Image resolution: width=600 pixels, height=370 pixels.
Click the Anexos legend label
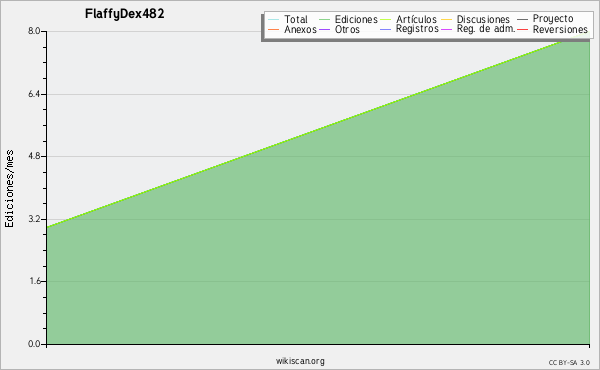point(300,29)
